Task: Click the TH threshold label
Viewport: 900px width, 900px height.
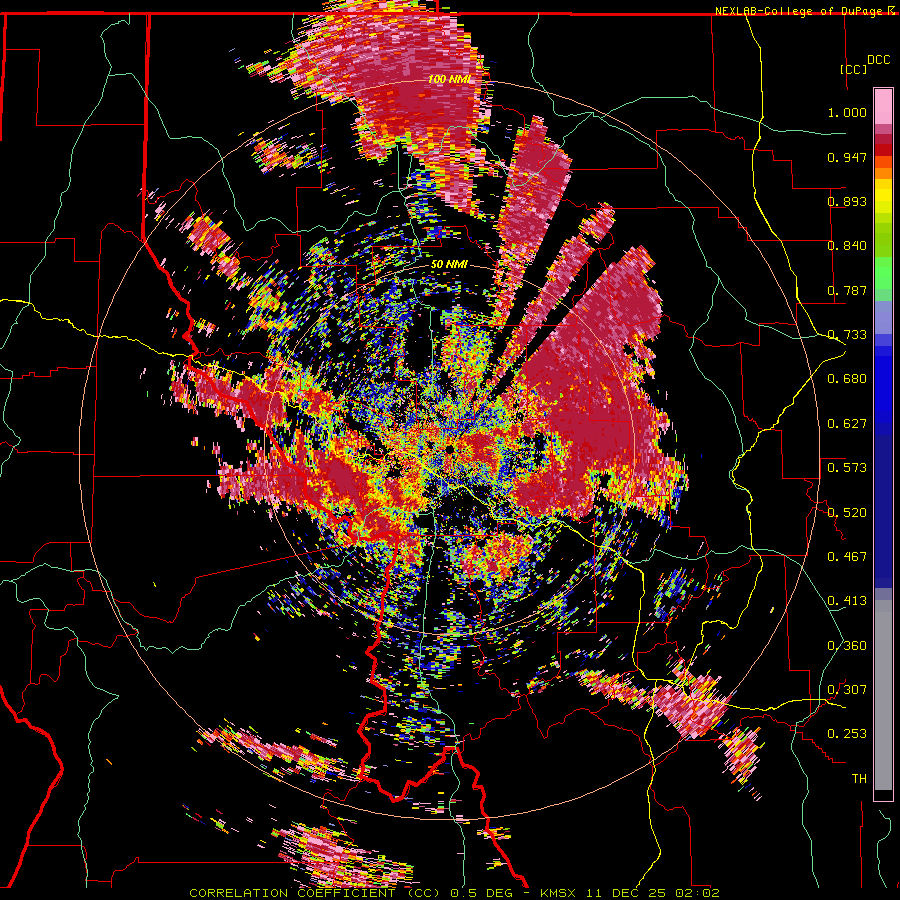Action: coord(859,779)
